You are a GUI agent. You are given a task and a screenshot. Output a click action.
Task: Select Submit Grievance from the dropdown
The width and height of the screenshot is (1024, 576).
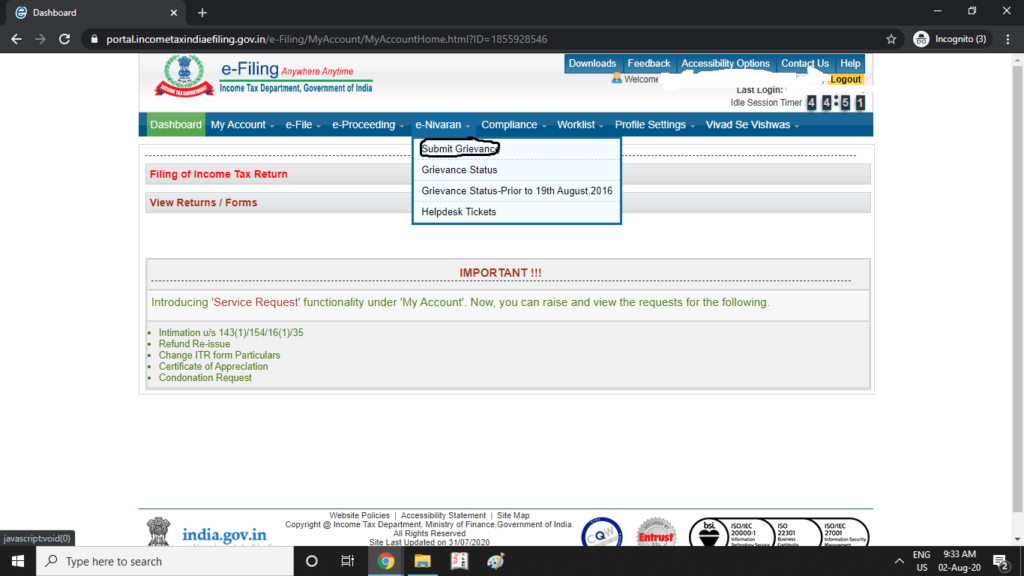tap(459, 149)
